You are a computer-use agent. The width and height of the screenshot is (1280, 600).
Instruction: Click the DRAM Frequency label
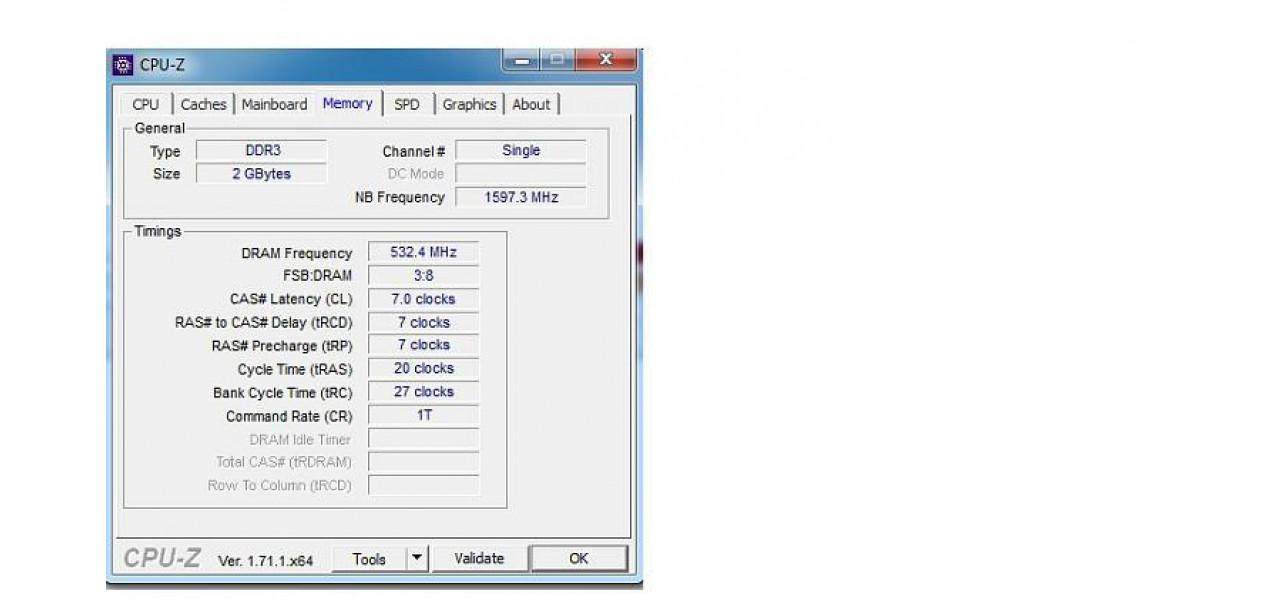pos(297,254)
